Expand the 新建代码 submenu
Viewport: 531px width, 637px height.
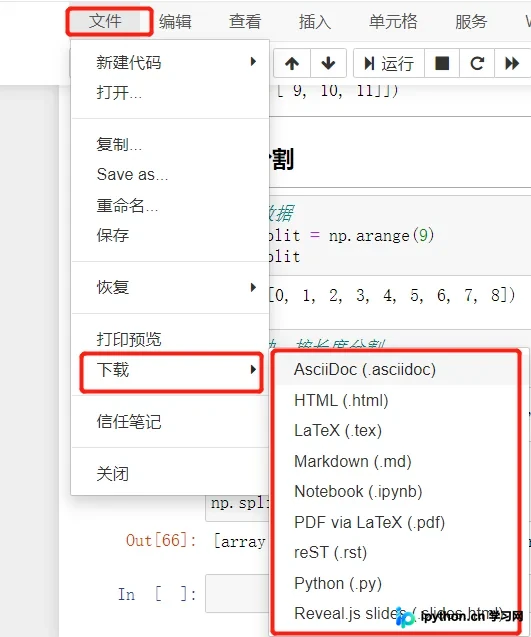pyautogui.click(x=170, y=62)
